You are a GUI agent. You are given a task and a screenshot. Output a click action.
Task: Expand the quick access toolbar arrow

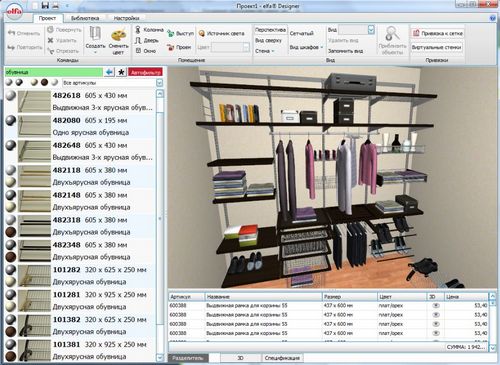click(67, 6)
